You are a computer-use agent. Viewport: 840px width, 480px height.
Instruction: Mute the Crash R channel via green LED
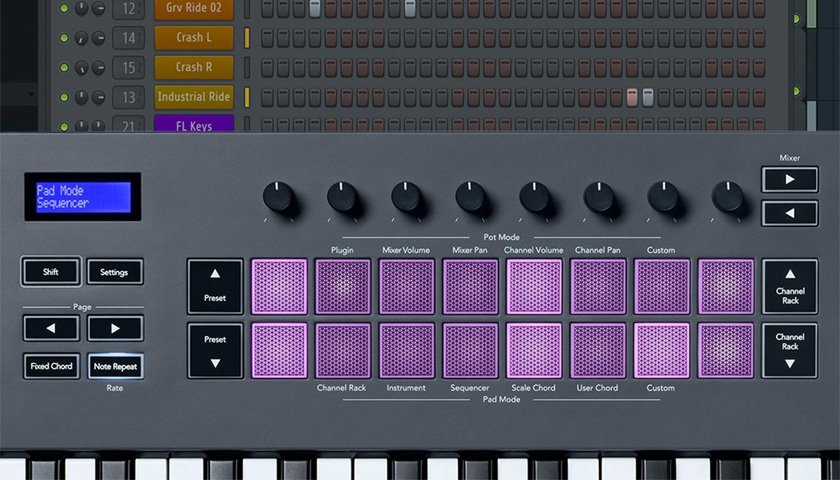point(64,68)
